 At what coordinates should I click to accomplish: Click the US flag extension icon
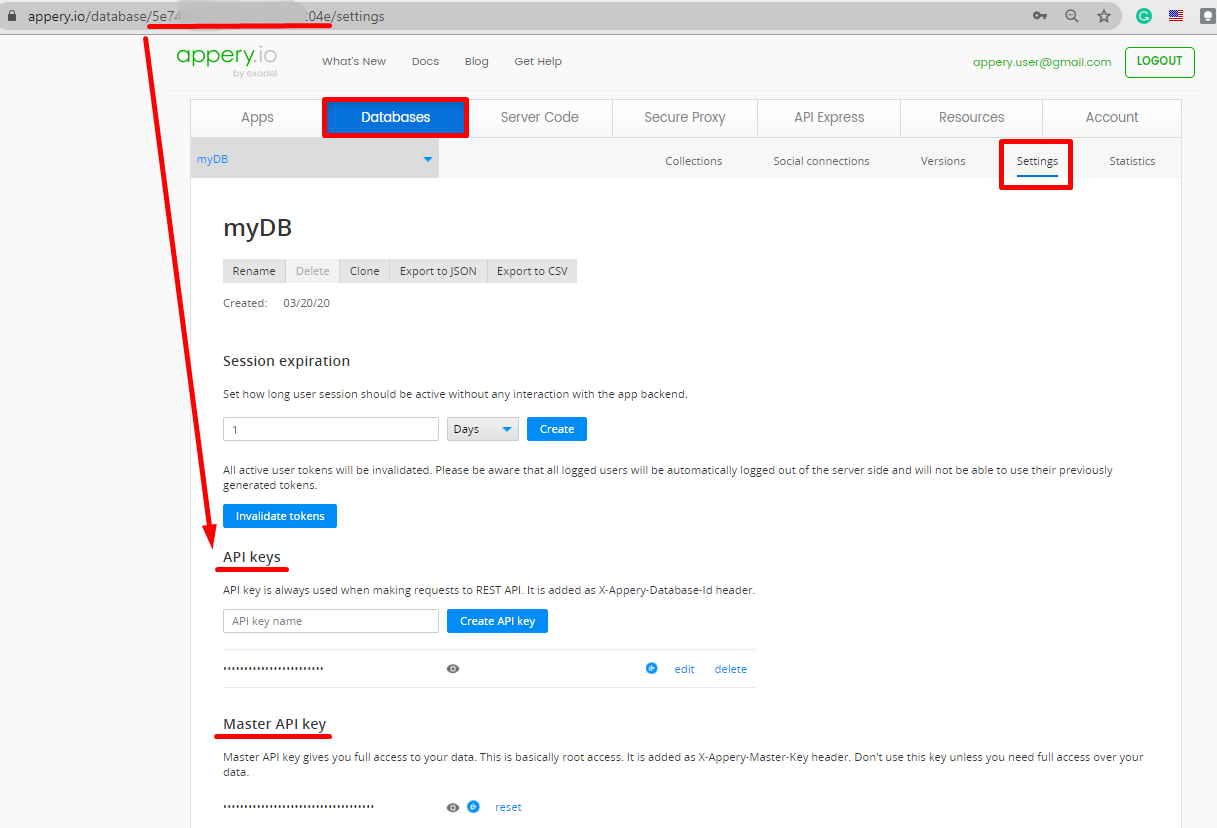1176,16
